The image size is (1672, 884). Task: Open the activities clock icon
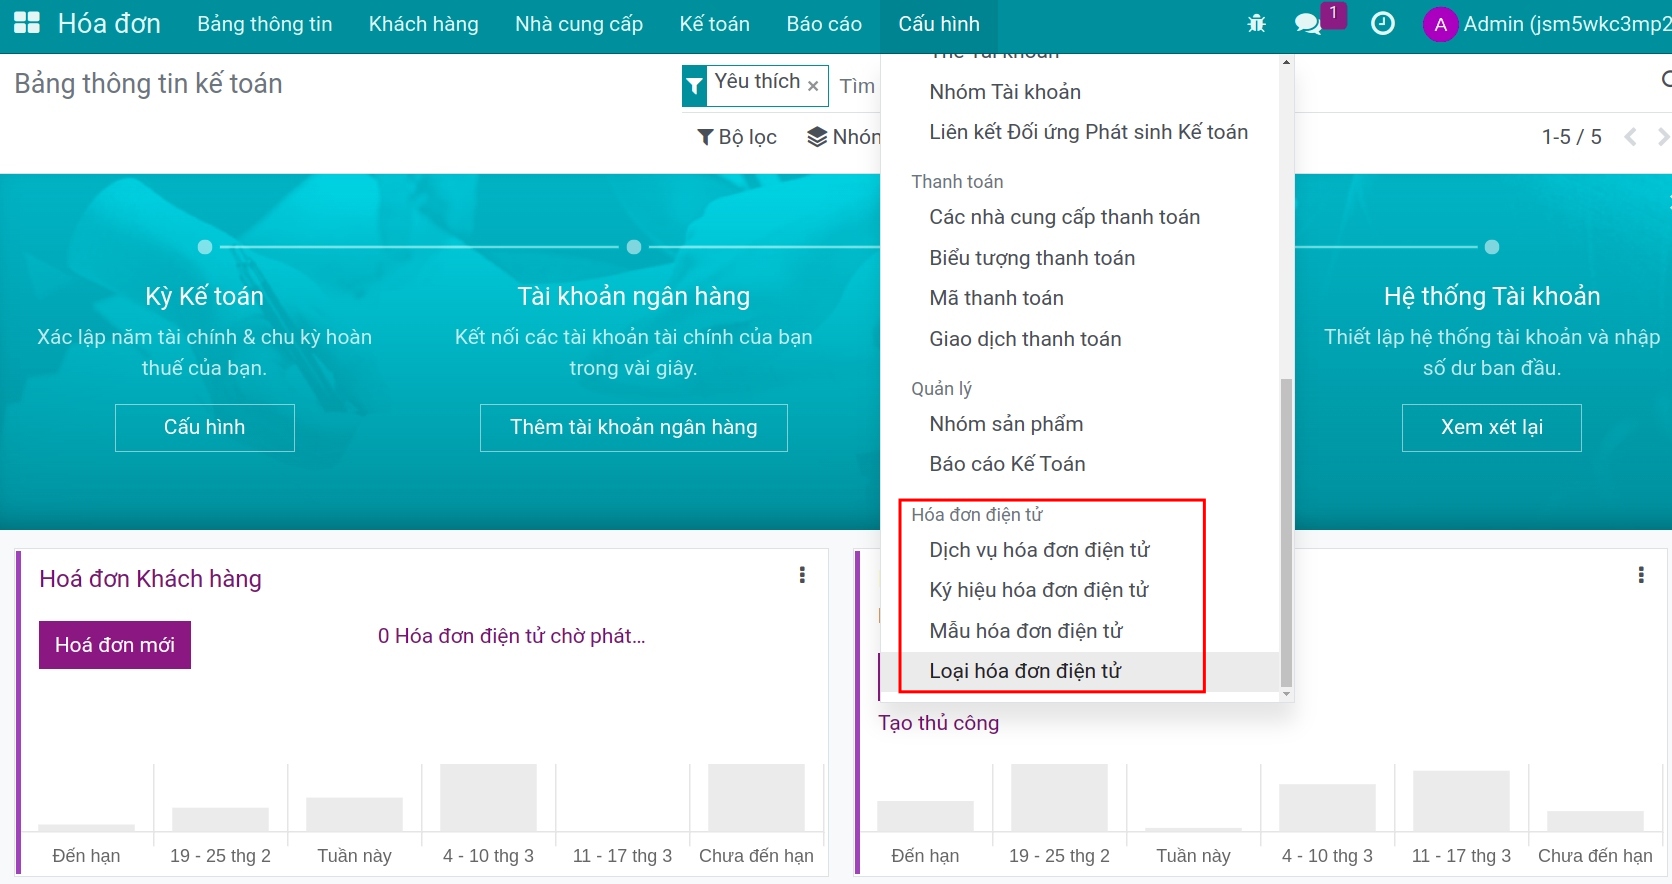(x=1383, y=24)
